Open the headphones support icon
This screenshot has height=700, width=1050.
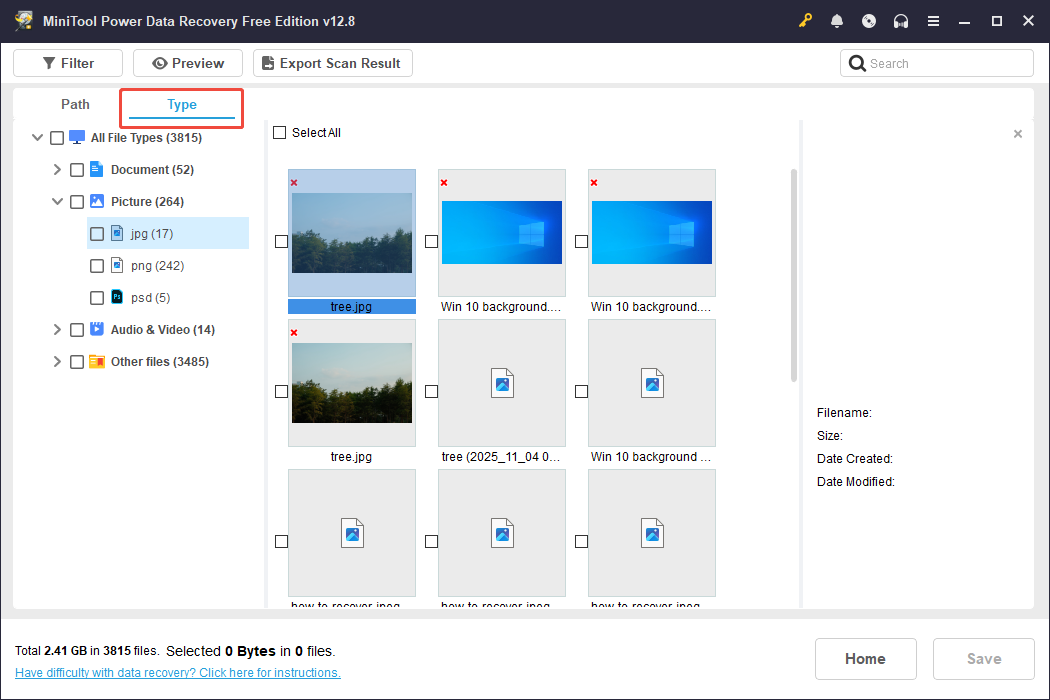(901, 21)
